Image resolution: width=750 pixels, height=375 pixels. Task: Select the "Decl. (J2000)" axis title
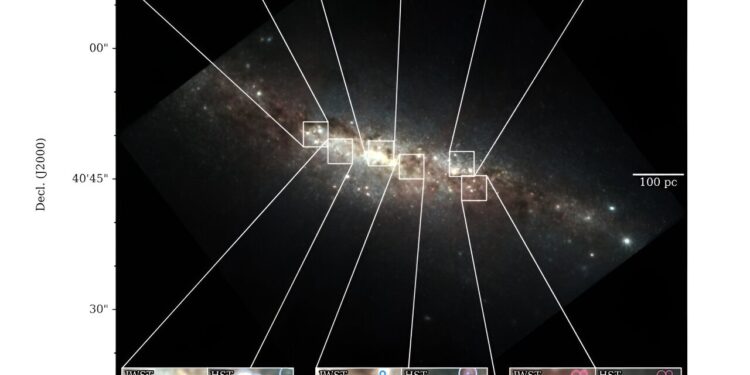41,174
